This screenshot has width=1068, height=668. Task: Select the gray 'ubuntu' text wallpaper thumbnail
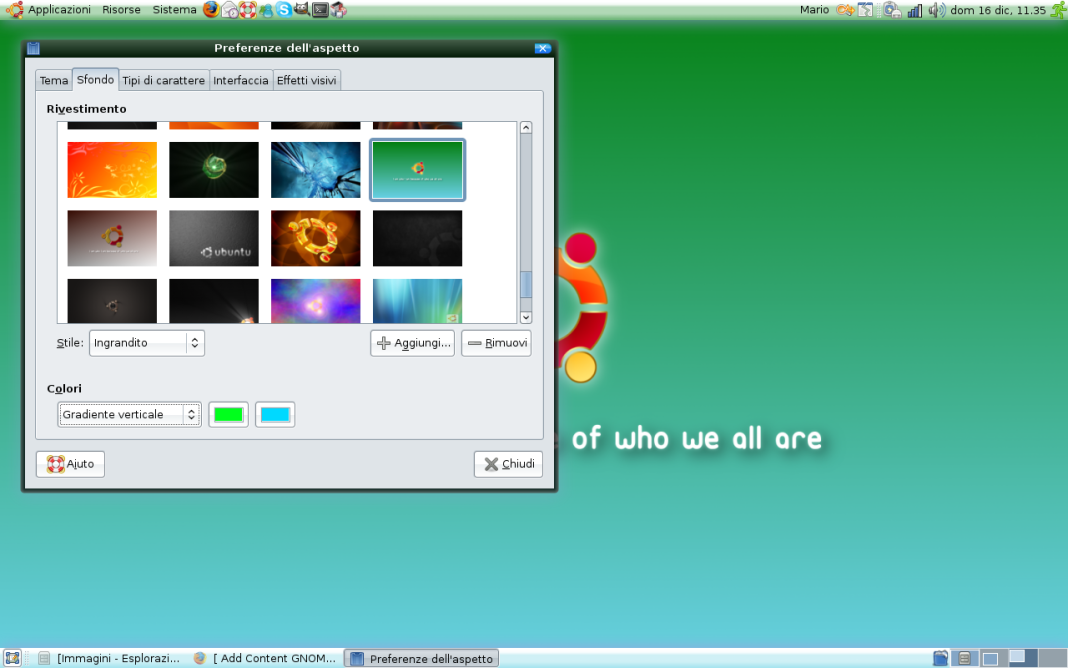[x=214, y=238]
